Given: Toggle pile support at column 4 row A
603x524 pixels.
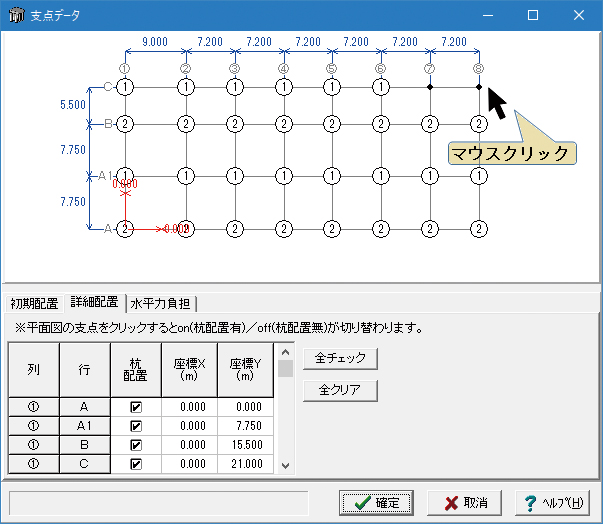Looking at the screenshot, I should [284, 229].
